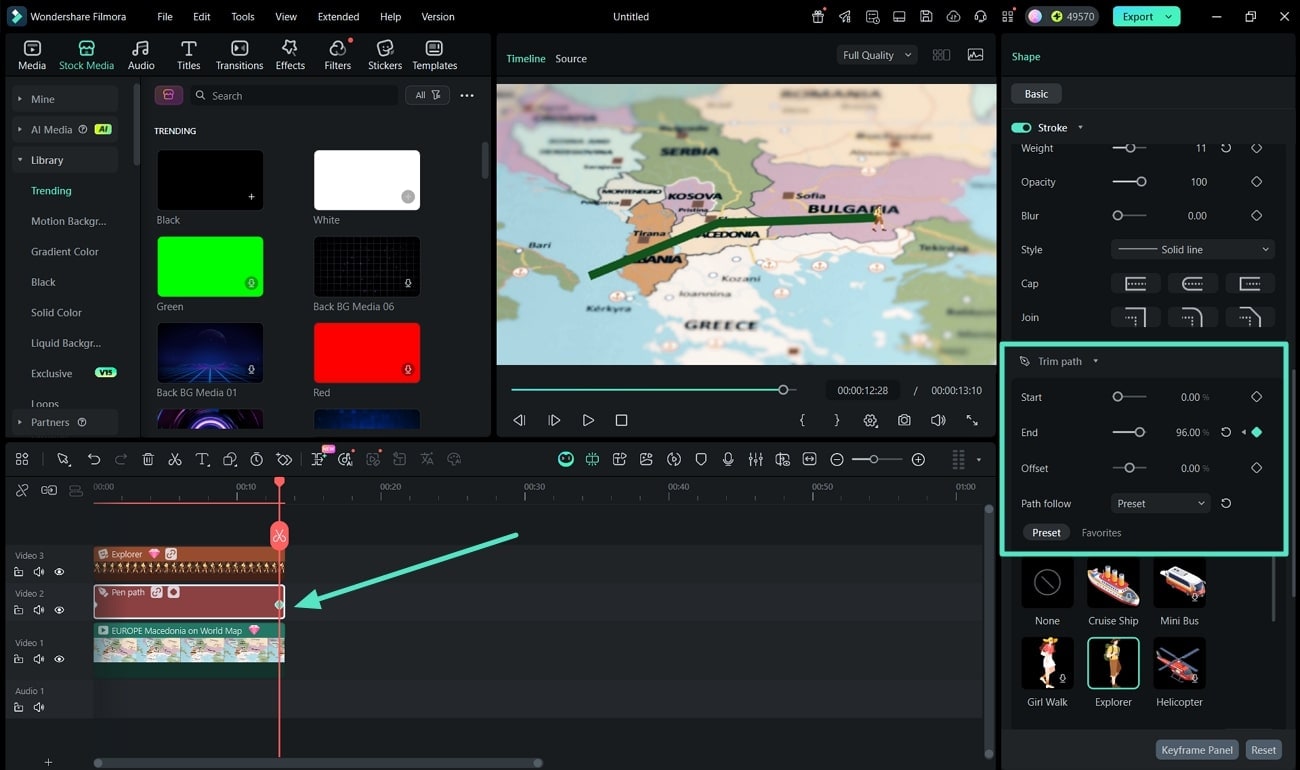Viewport: 1300px width, 770px height.
Task: Open the Style dropdown showing Solid line
Action: [x=1192, y=249]
